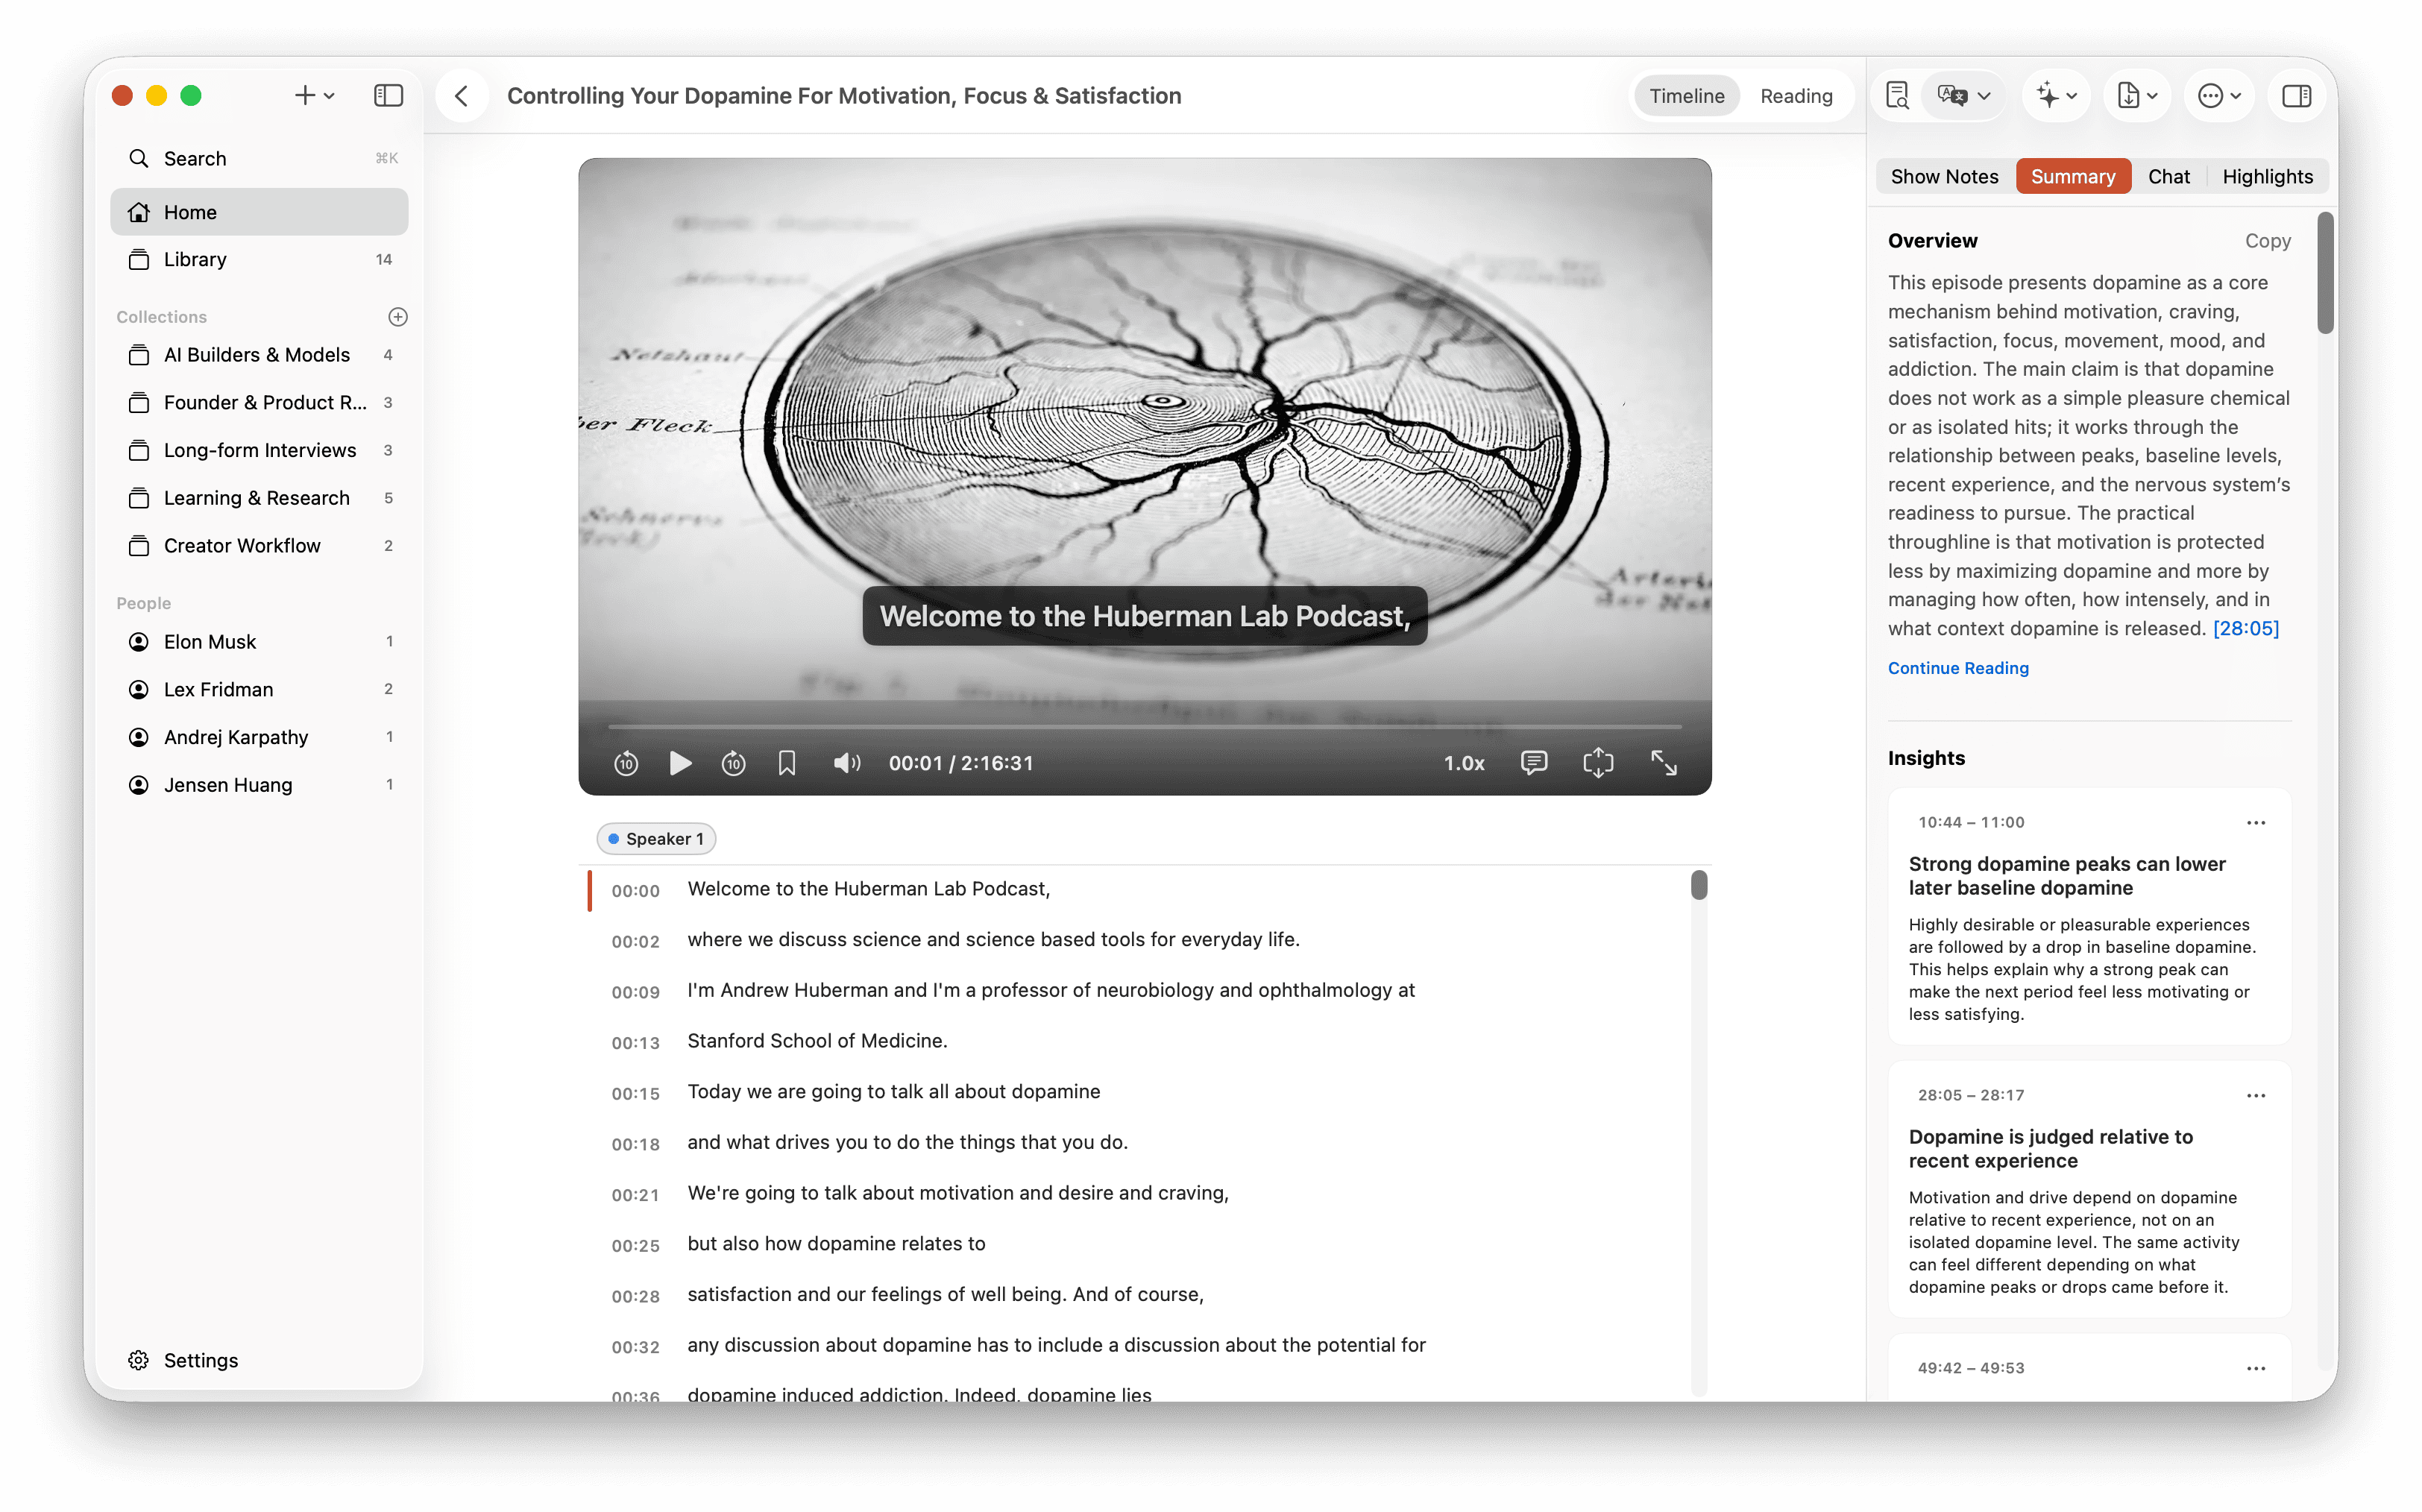The height and width of the screenshot is (1512, 2422).
Task: Add a new collection with plus icon
Action: click(398, 317)
